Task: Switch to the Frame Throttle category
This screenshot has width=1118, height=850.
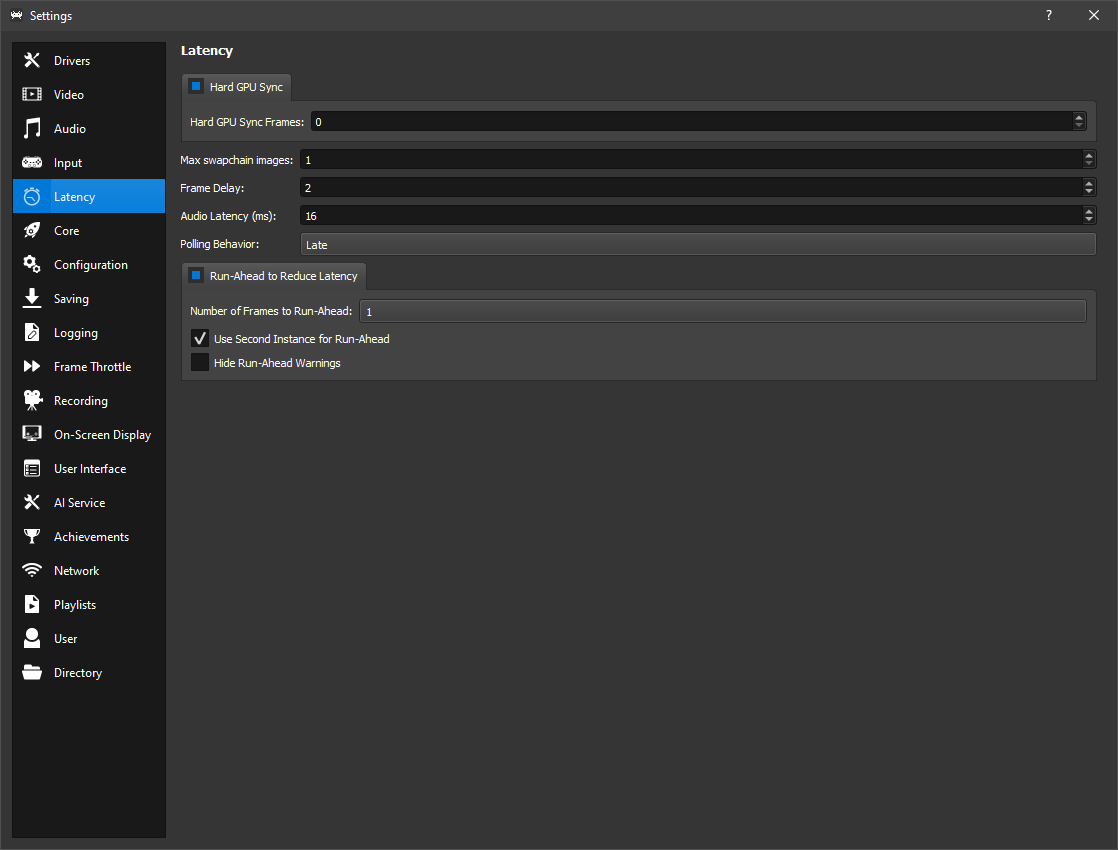Action: point(92,367)
